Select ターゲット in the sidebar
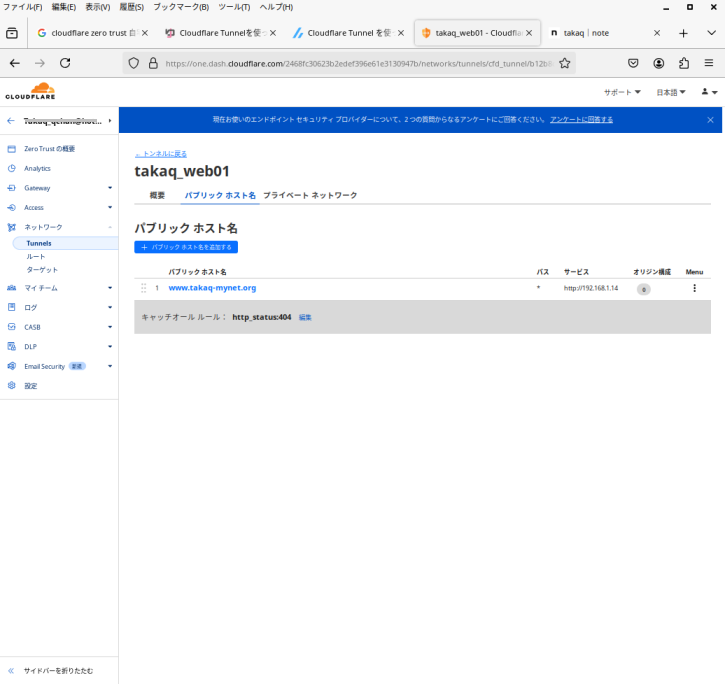Screen dimensions: 725x684 42,270
